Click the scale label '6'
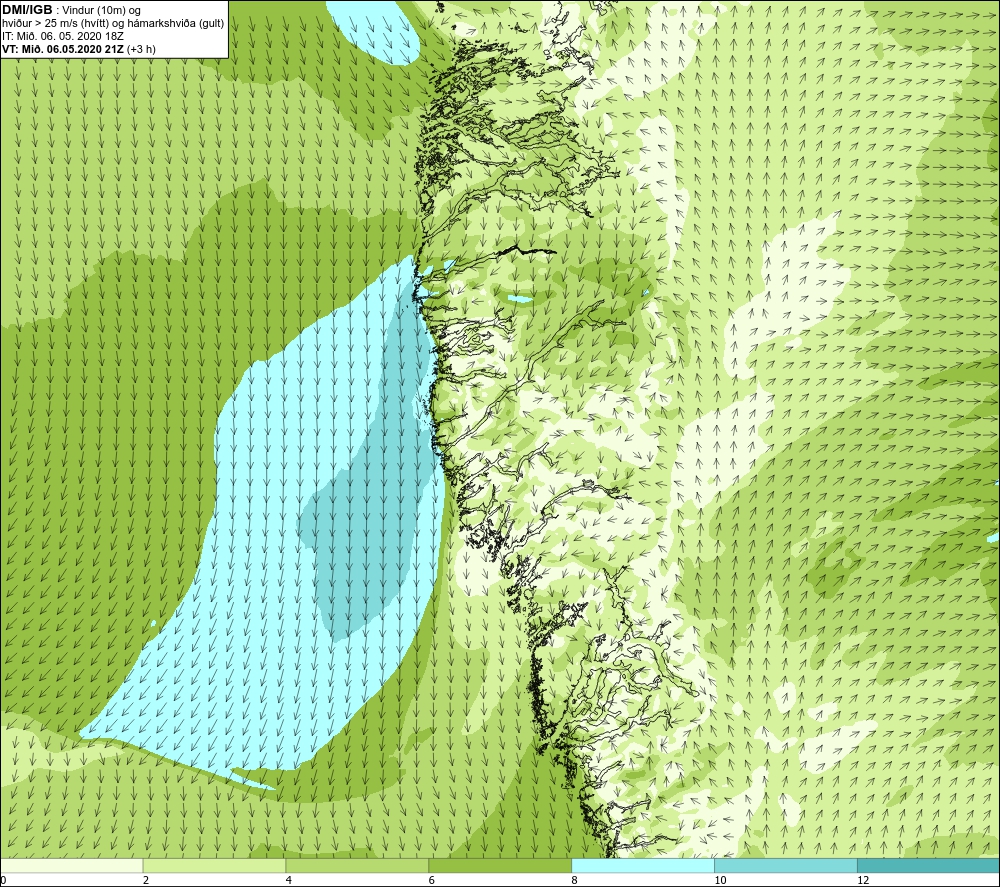1000x887 pixels. coord(432,880)
